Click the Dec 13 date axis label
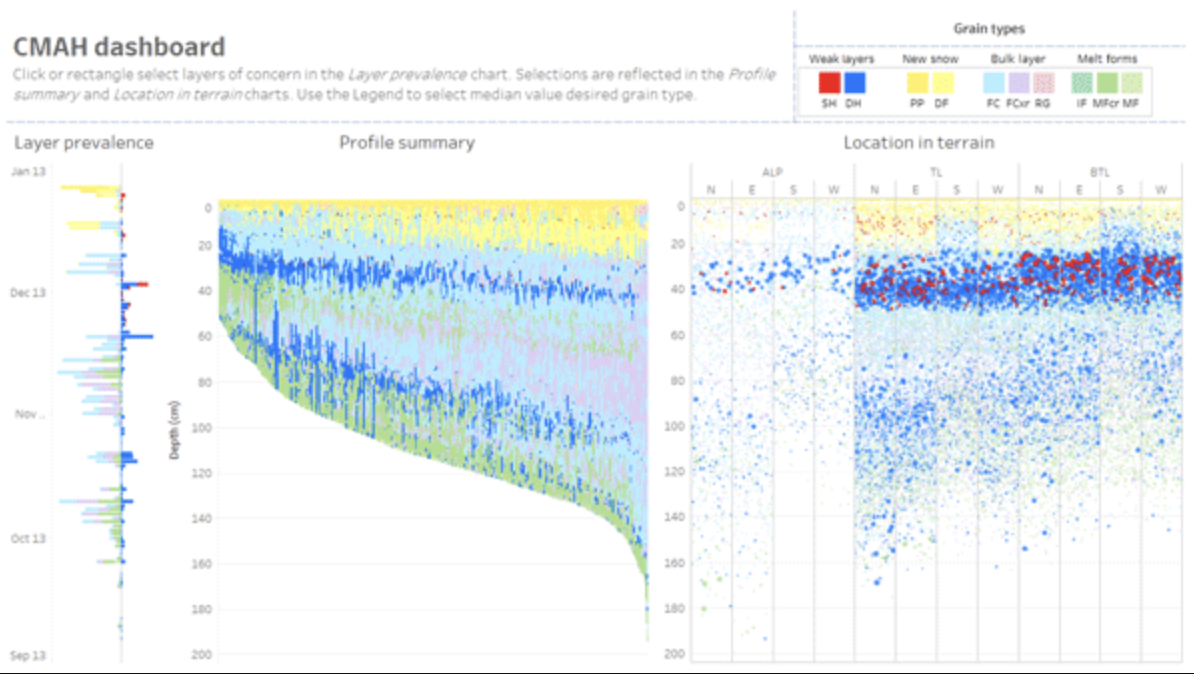Screen dimensions: 1194x674 coord(28,293)
